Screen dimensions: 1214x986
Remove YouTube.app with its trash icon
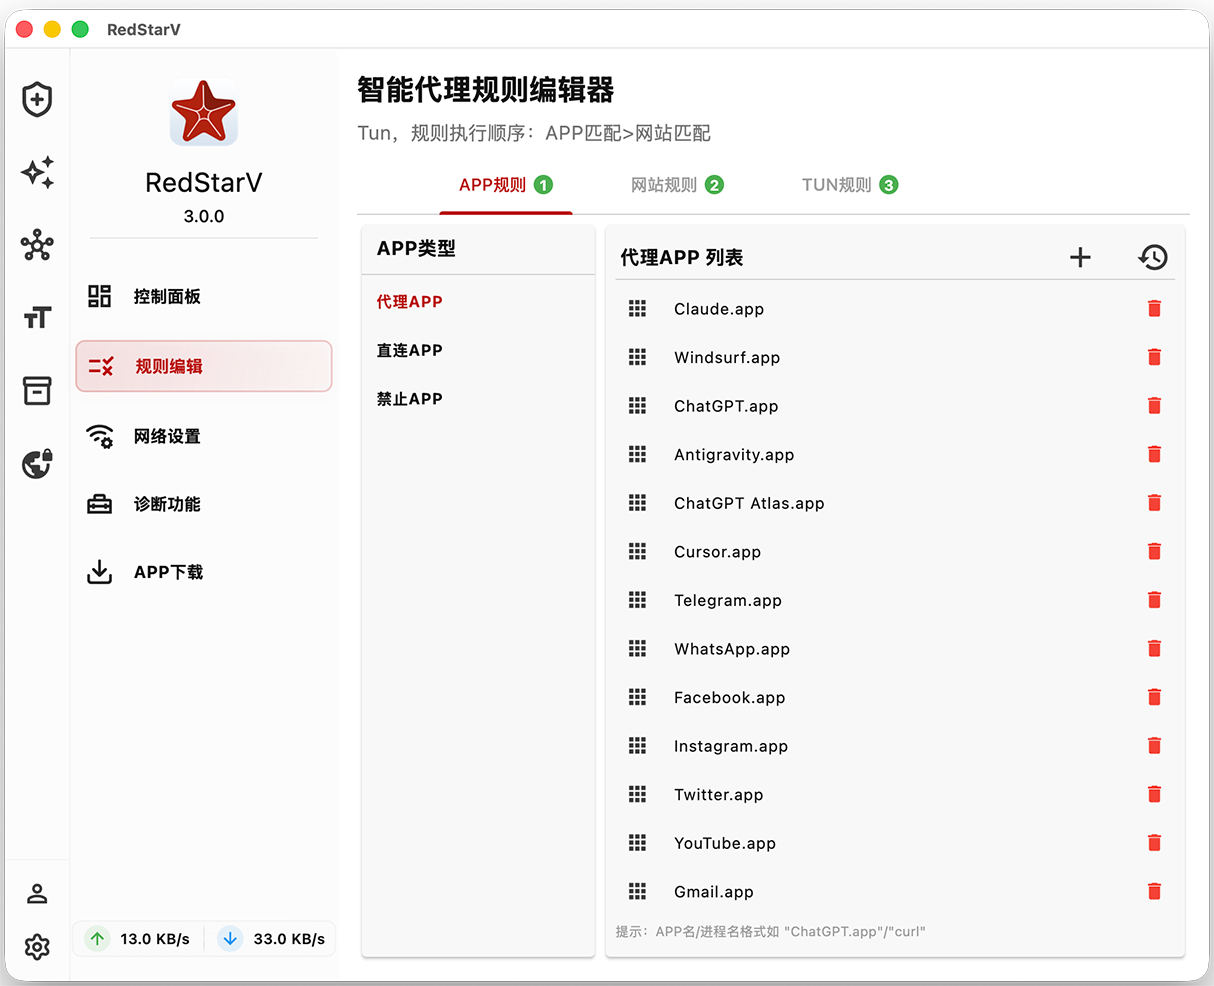1154,842
